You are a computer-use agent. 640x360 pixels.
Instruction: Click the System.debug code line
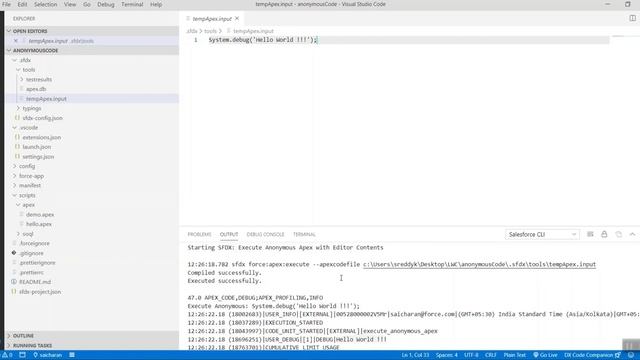click(263, 40)
